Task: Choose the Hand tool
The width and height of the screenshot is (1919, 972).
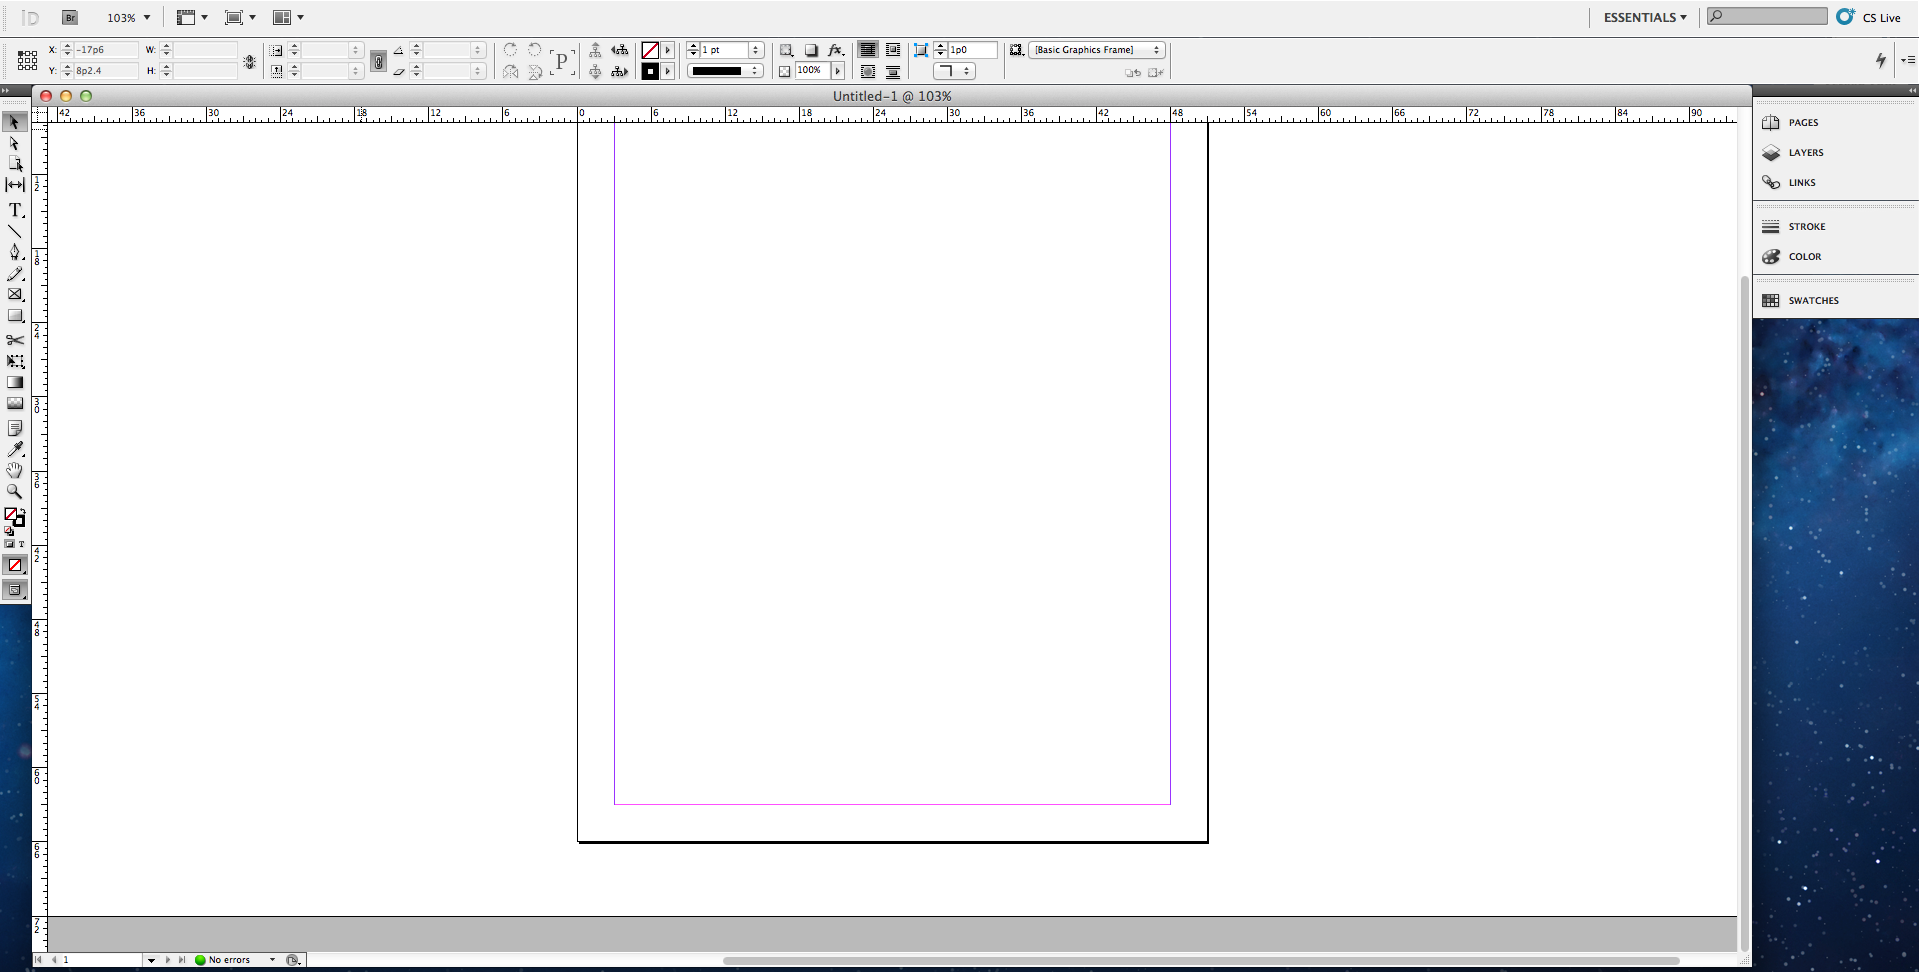Action: (x=15, y=470)
